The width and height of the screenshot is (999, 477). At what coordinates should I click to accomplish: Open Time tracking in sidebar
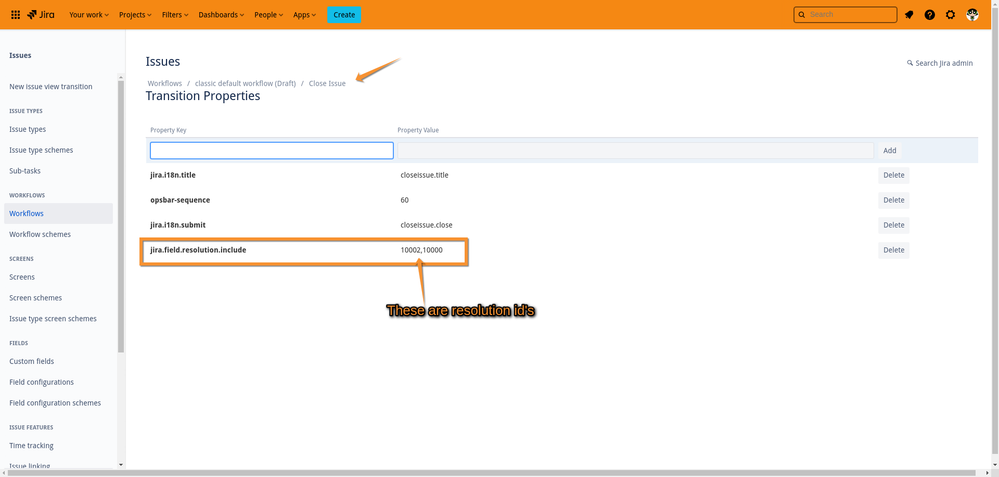pos(31,446)
